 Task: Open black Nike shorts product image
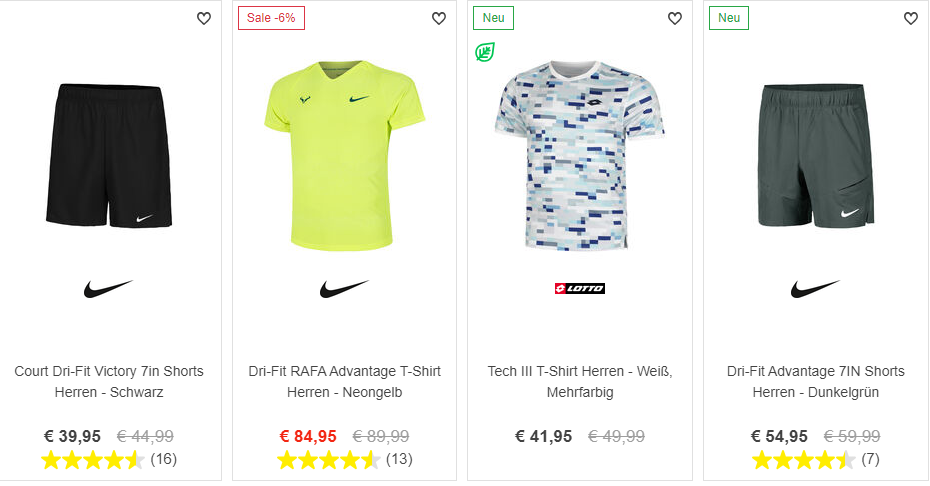tap(109, 155)
